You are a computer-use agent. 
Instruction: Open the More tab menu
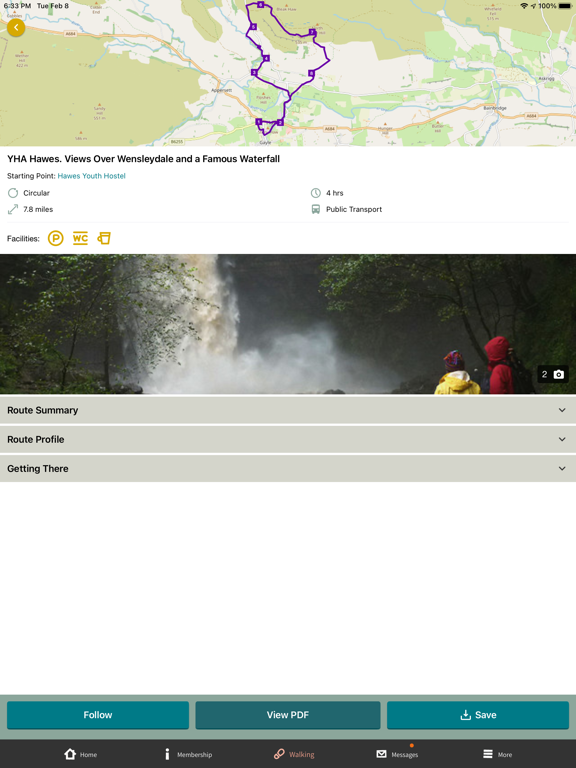coord(498,754)
